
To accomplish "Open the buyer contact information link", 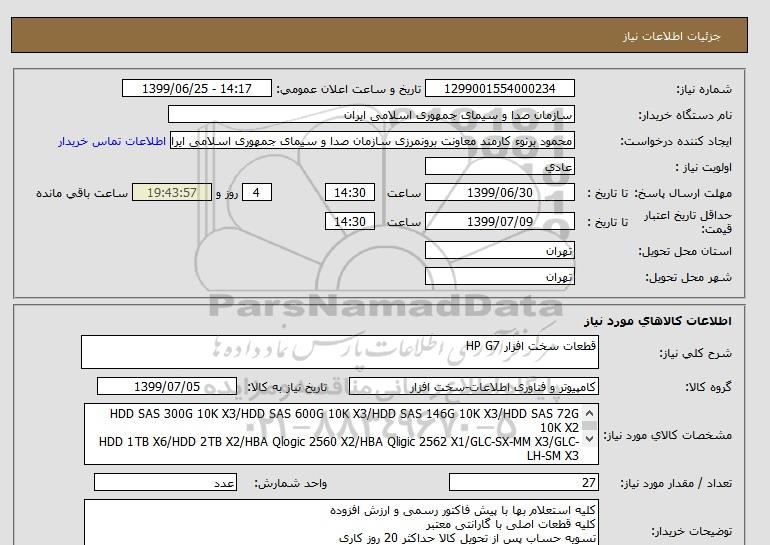I will coord(112,141).
